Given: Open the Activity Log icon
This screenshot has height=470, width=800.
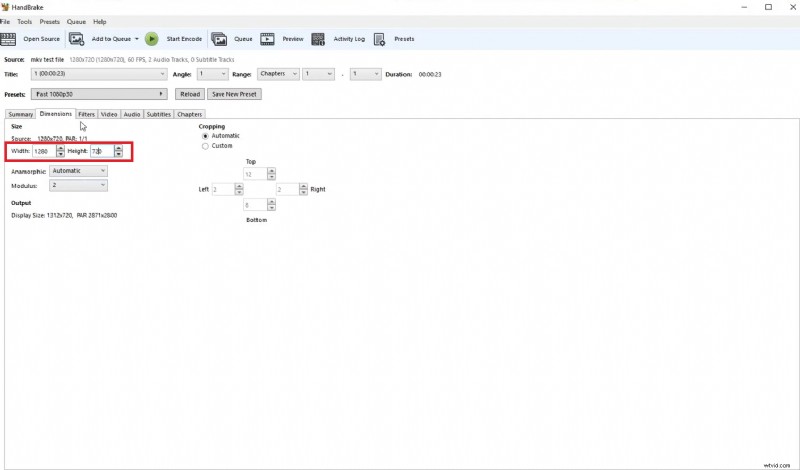Looking at the screenshot, I should point(318,39).
